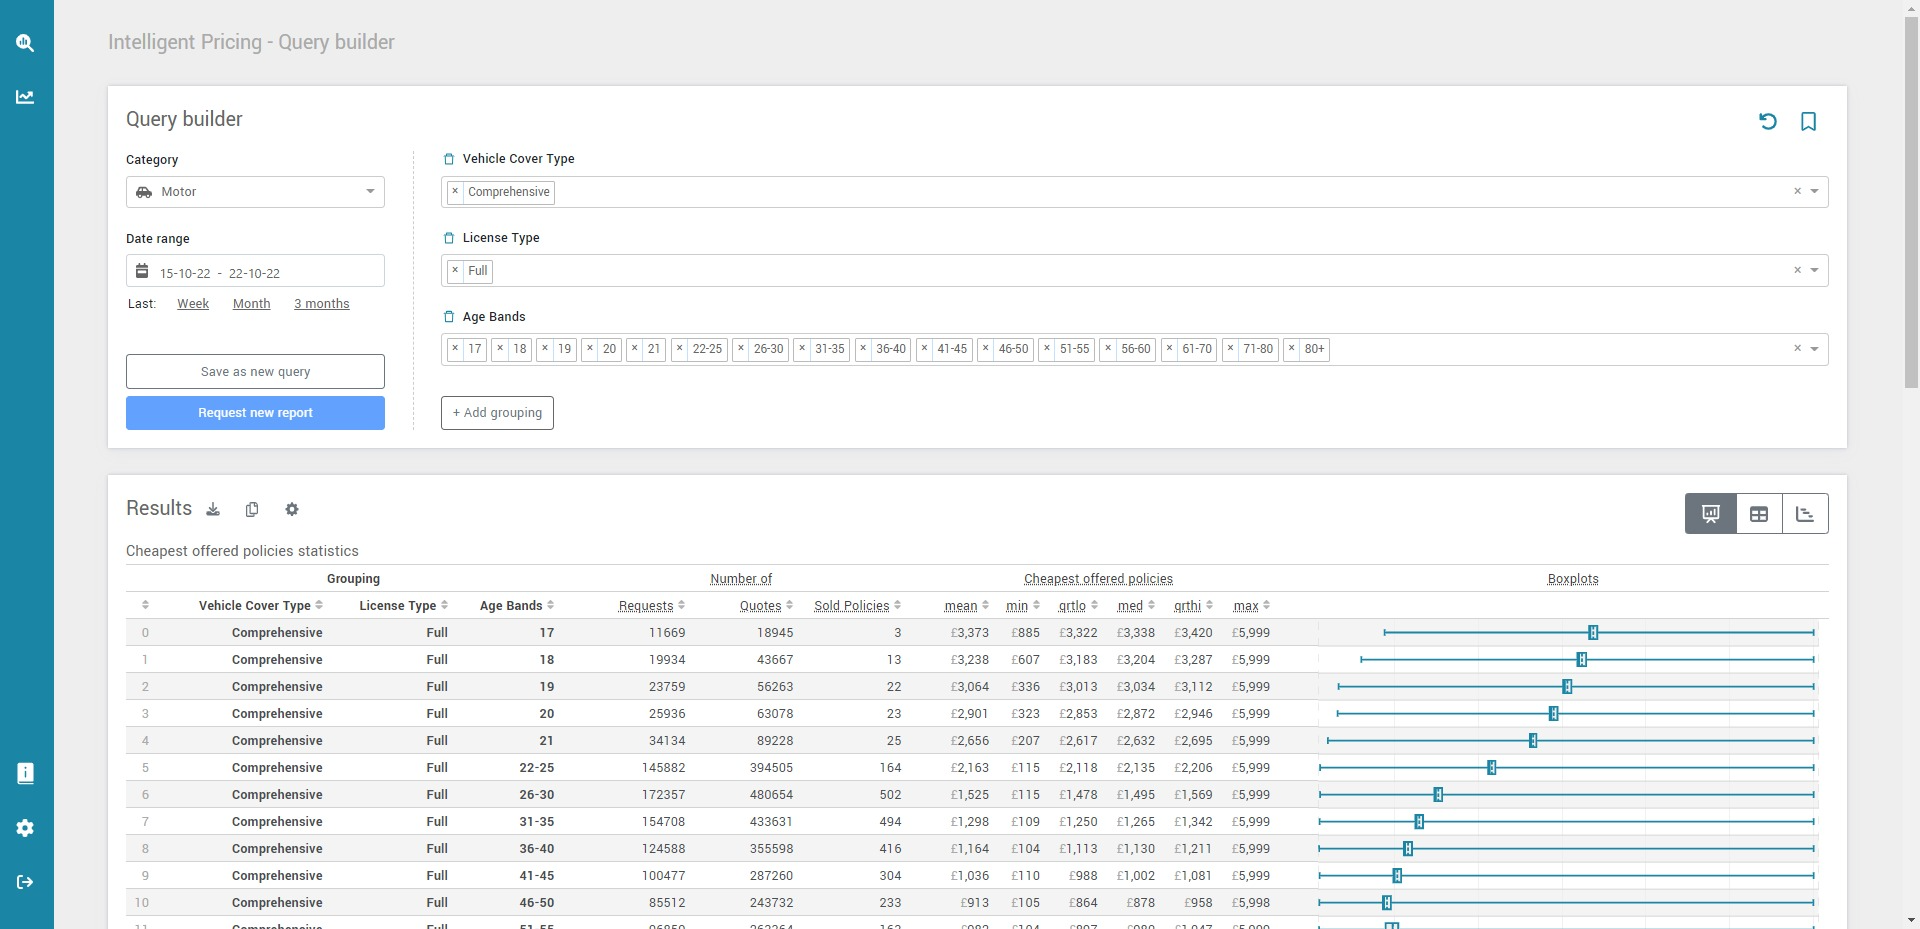Open the settings gear in the sidebar
1920x929 pixels.
coord(25,828)
